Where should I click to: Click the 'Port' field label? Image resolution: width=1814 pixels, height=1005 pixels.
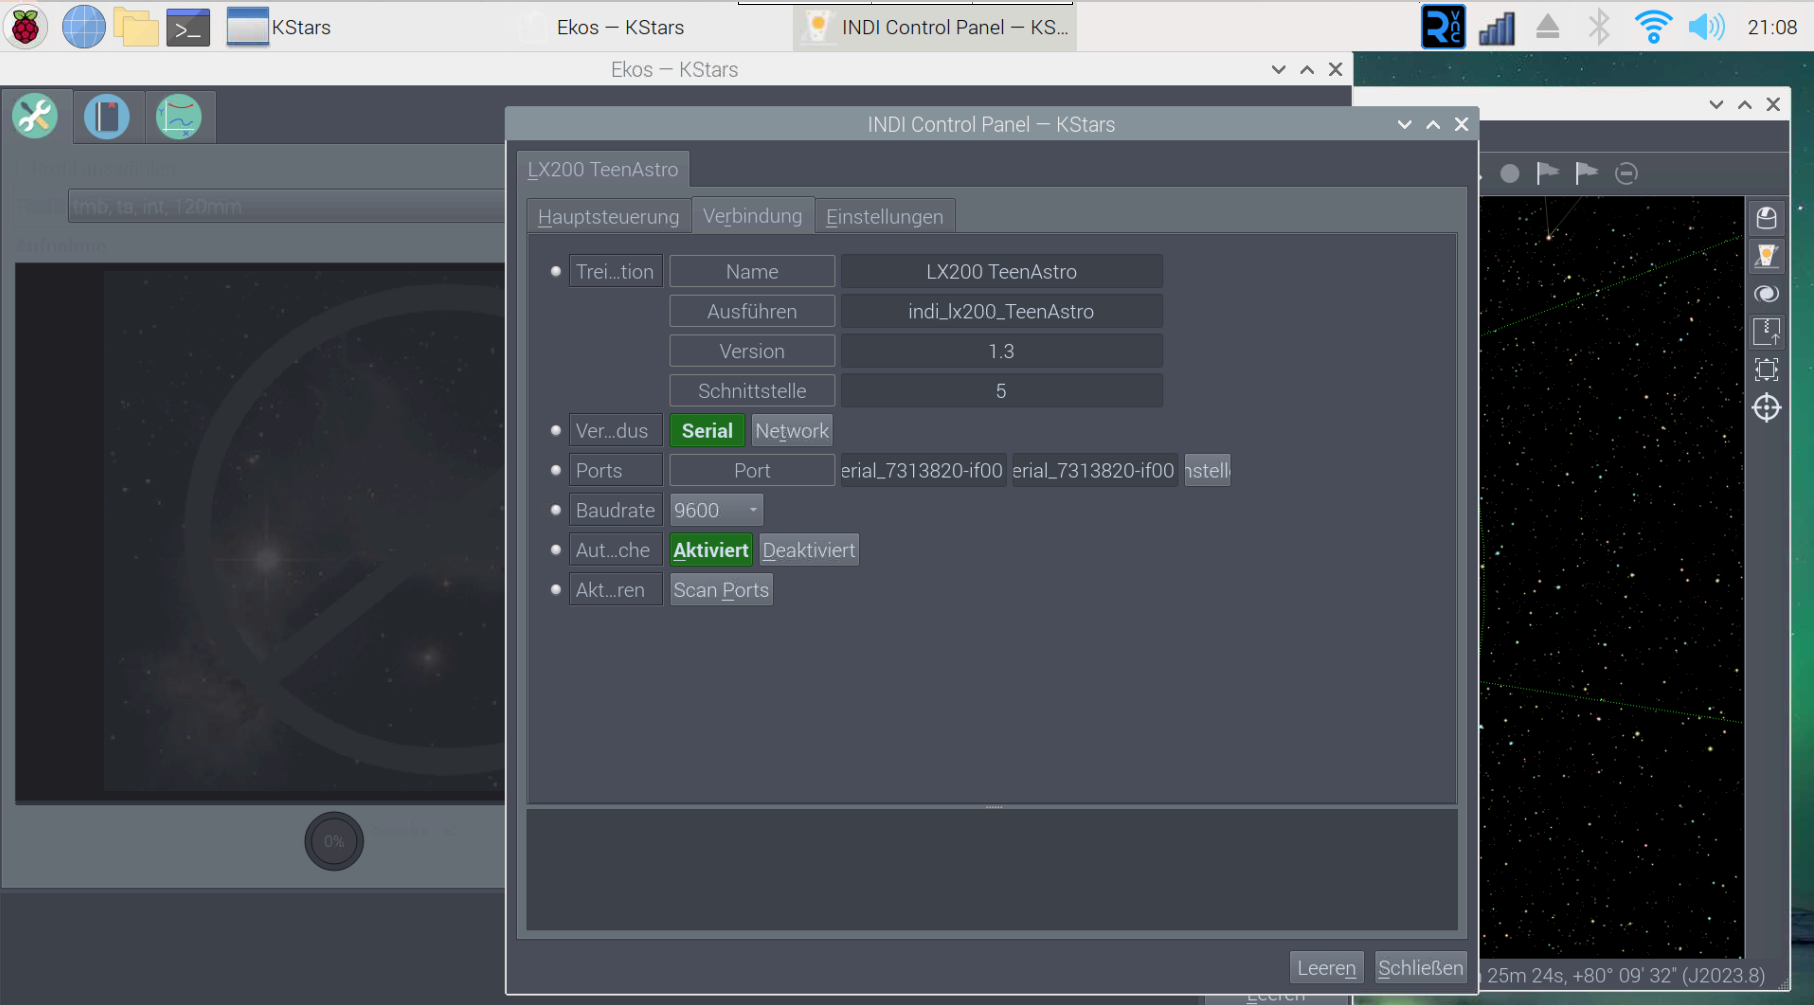tap(752, 471)
